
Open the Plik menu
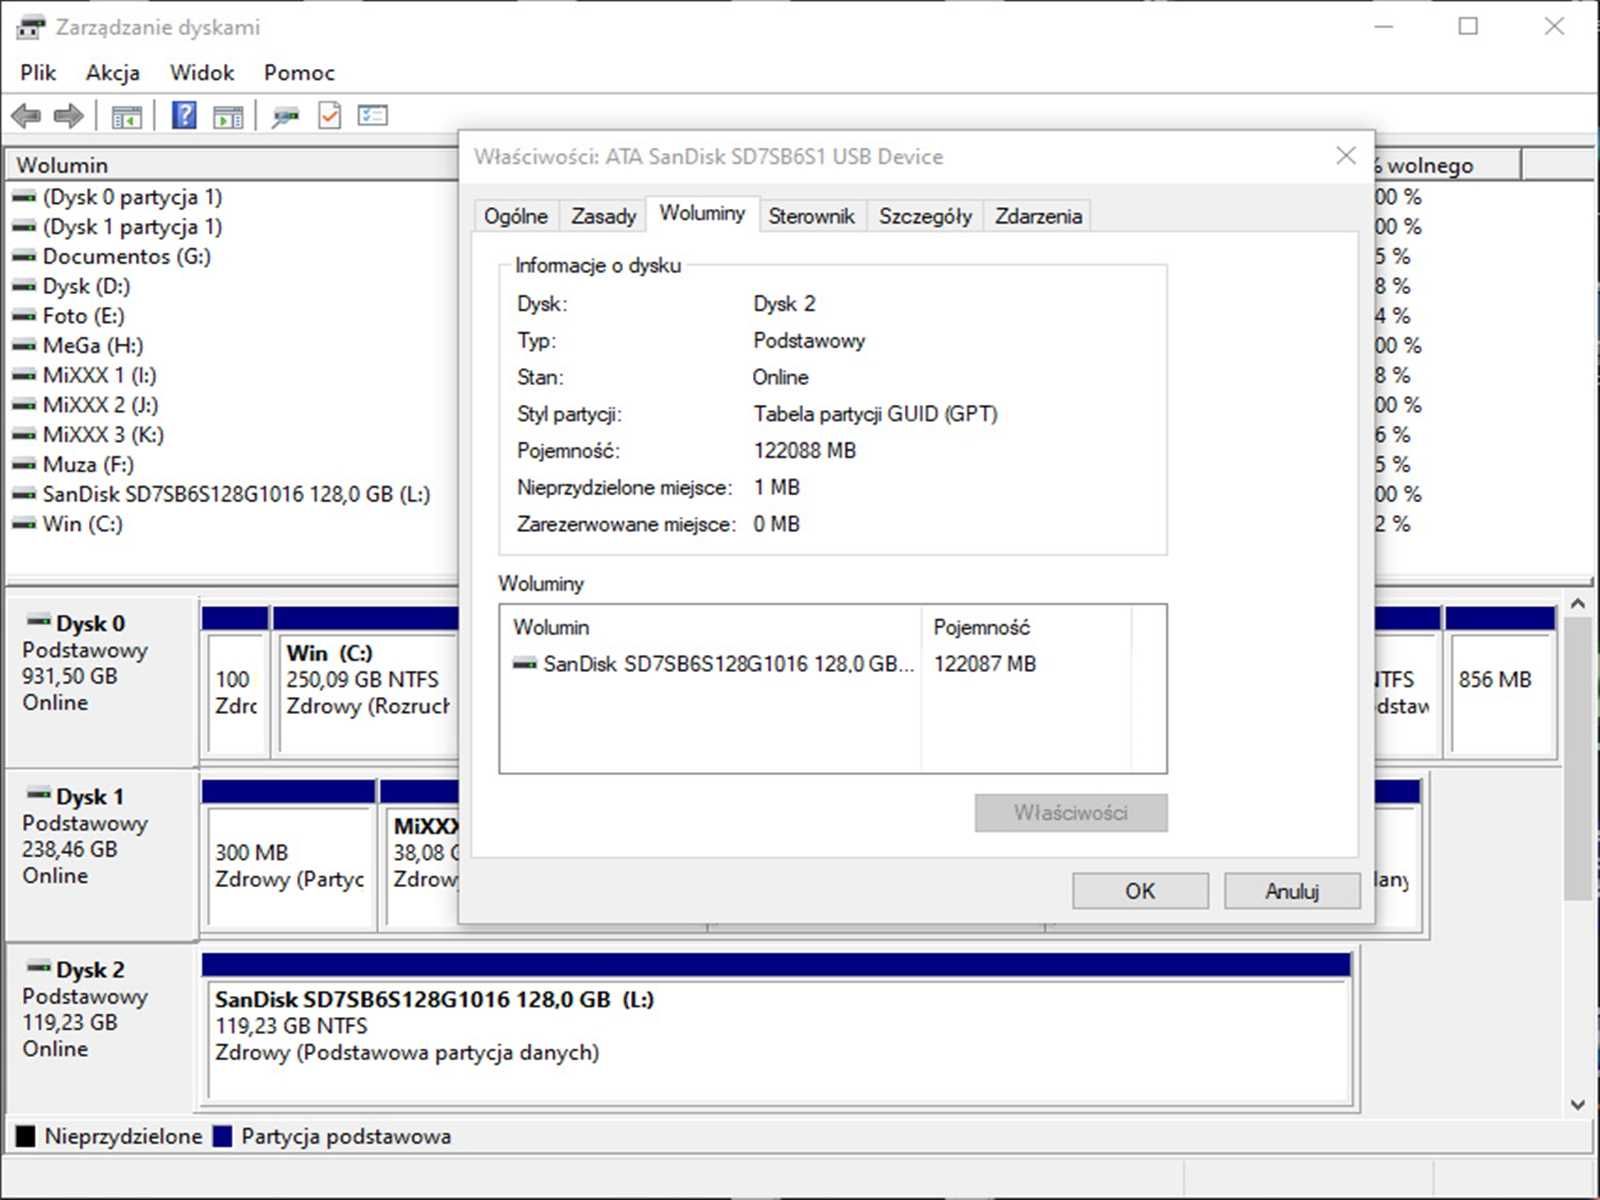38,72
